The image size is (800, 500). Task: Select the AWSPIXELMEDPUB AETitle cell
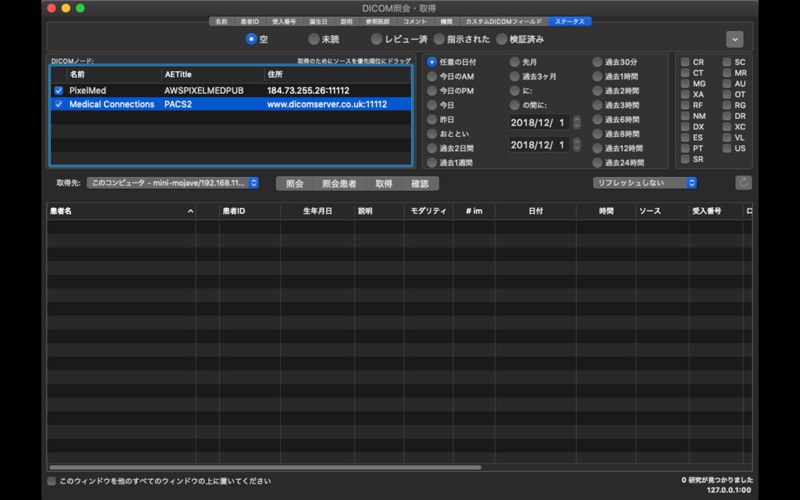pyautogui.click(x=204, y=90)
